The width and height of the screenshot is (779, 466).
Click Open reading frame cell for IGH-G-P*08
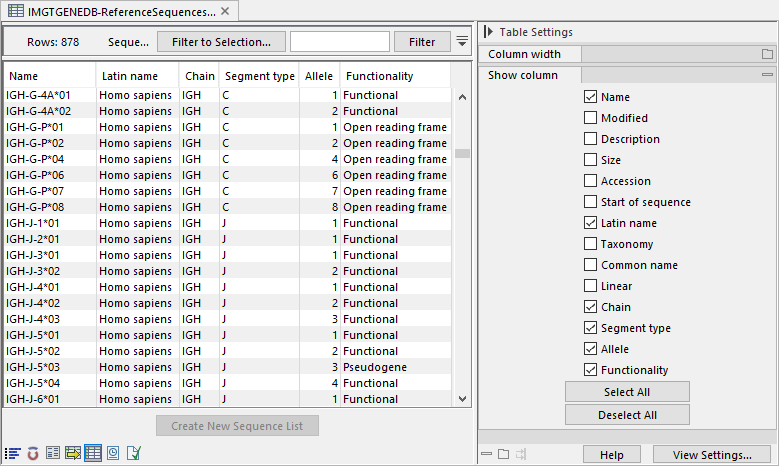pyautogui.click(x=395, y=207)
